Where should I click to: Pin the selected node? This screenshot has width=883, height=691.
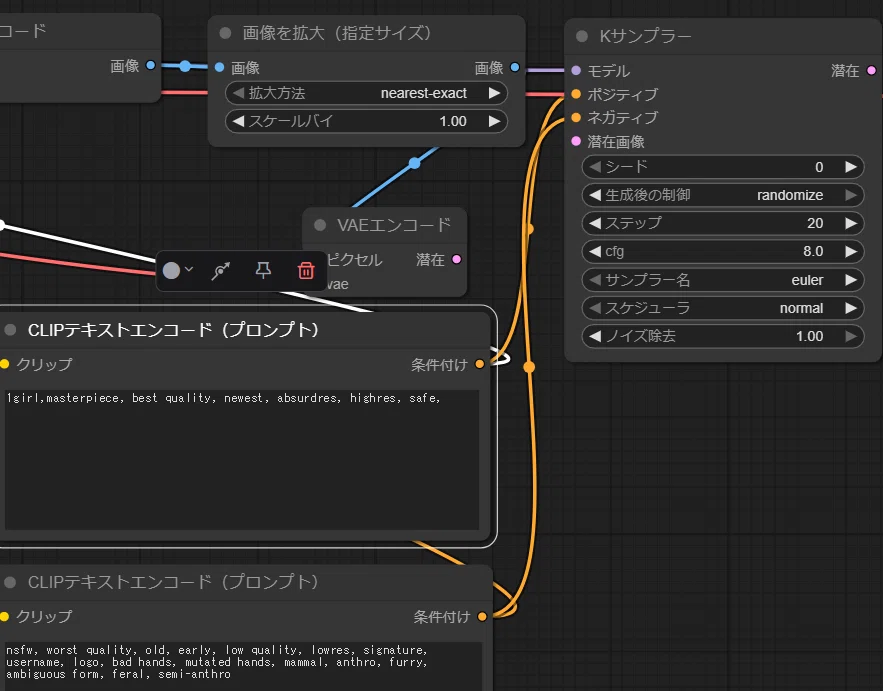[263, 271]
